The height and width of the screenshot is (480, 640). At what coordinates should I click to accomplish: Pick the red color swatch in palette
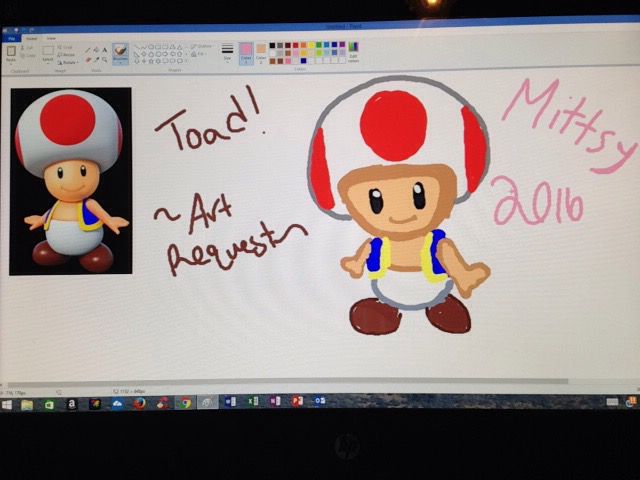tap(296, 45)
